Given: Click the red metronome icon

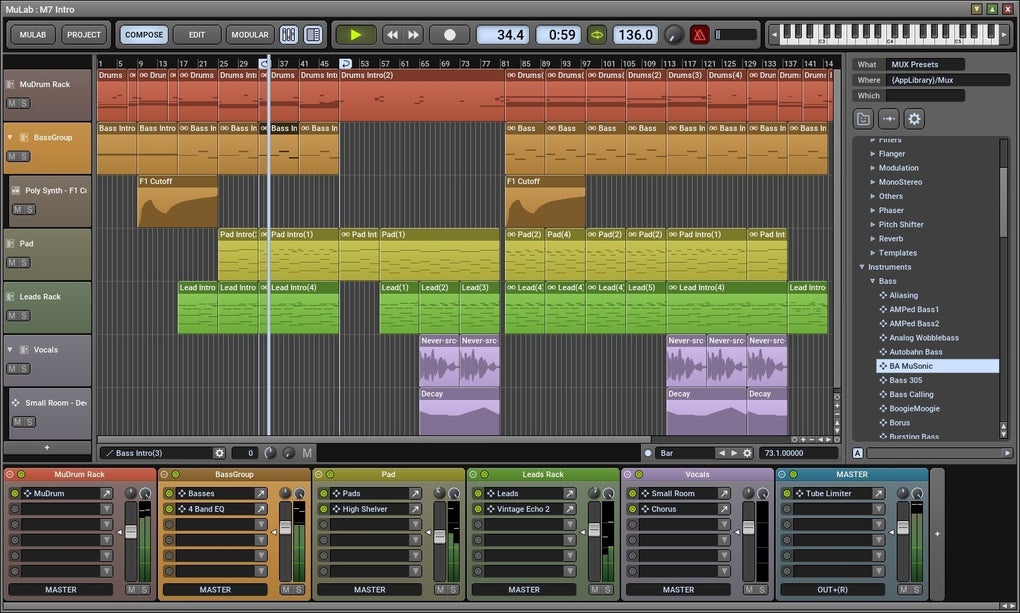Looking at the screenshot, I should pyautogui.click(x=699, y=35).
